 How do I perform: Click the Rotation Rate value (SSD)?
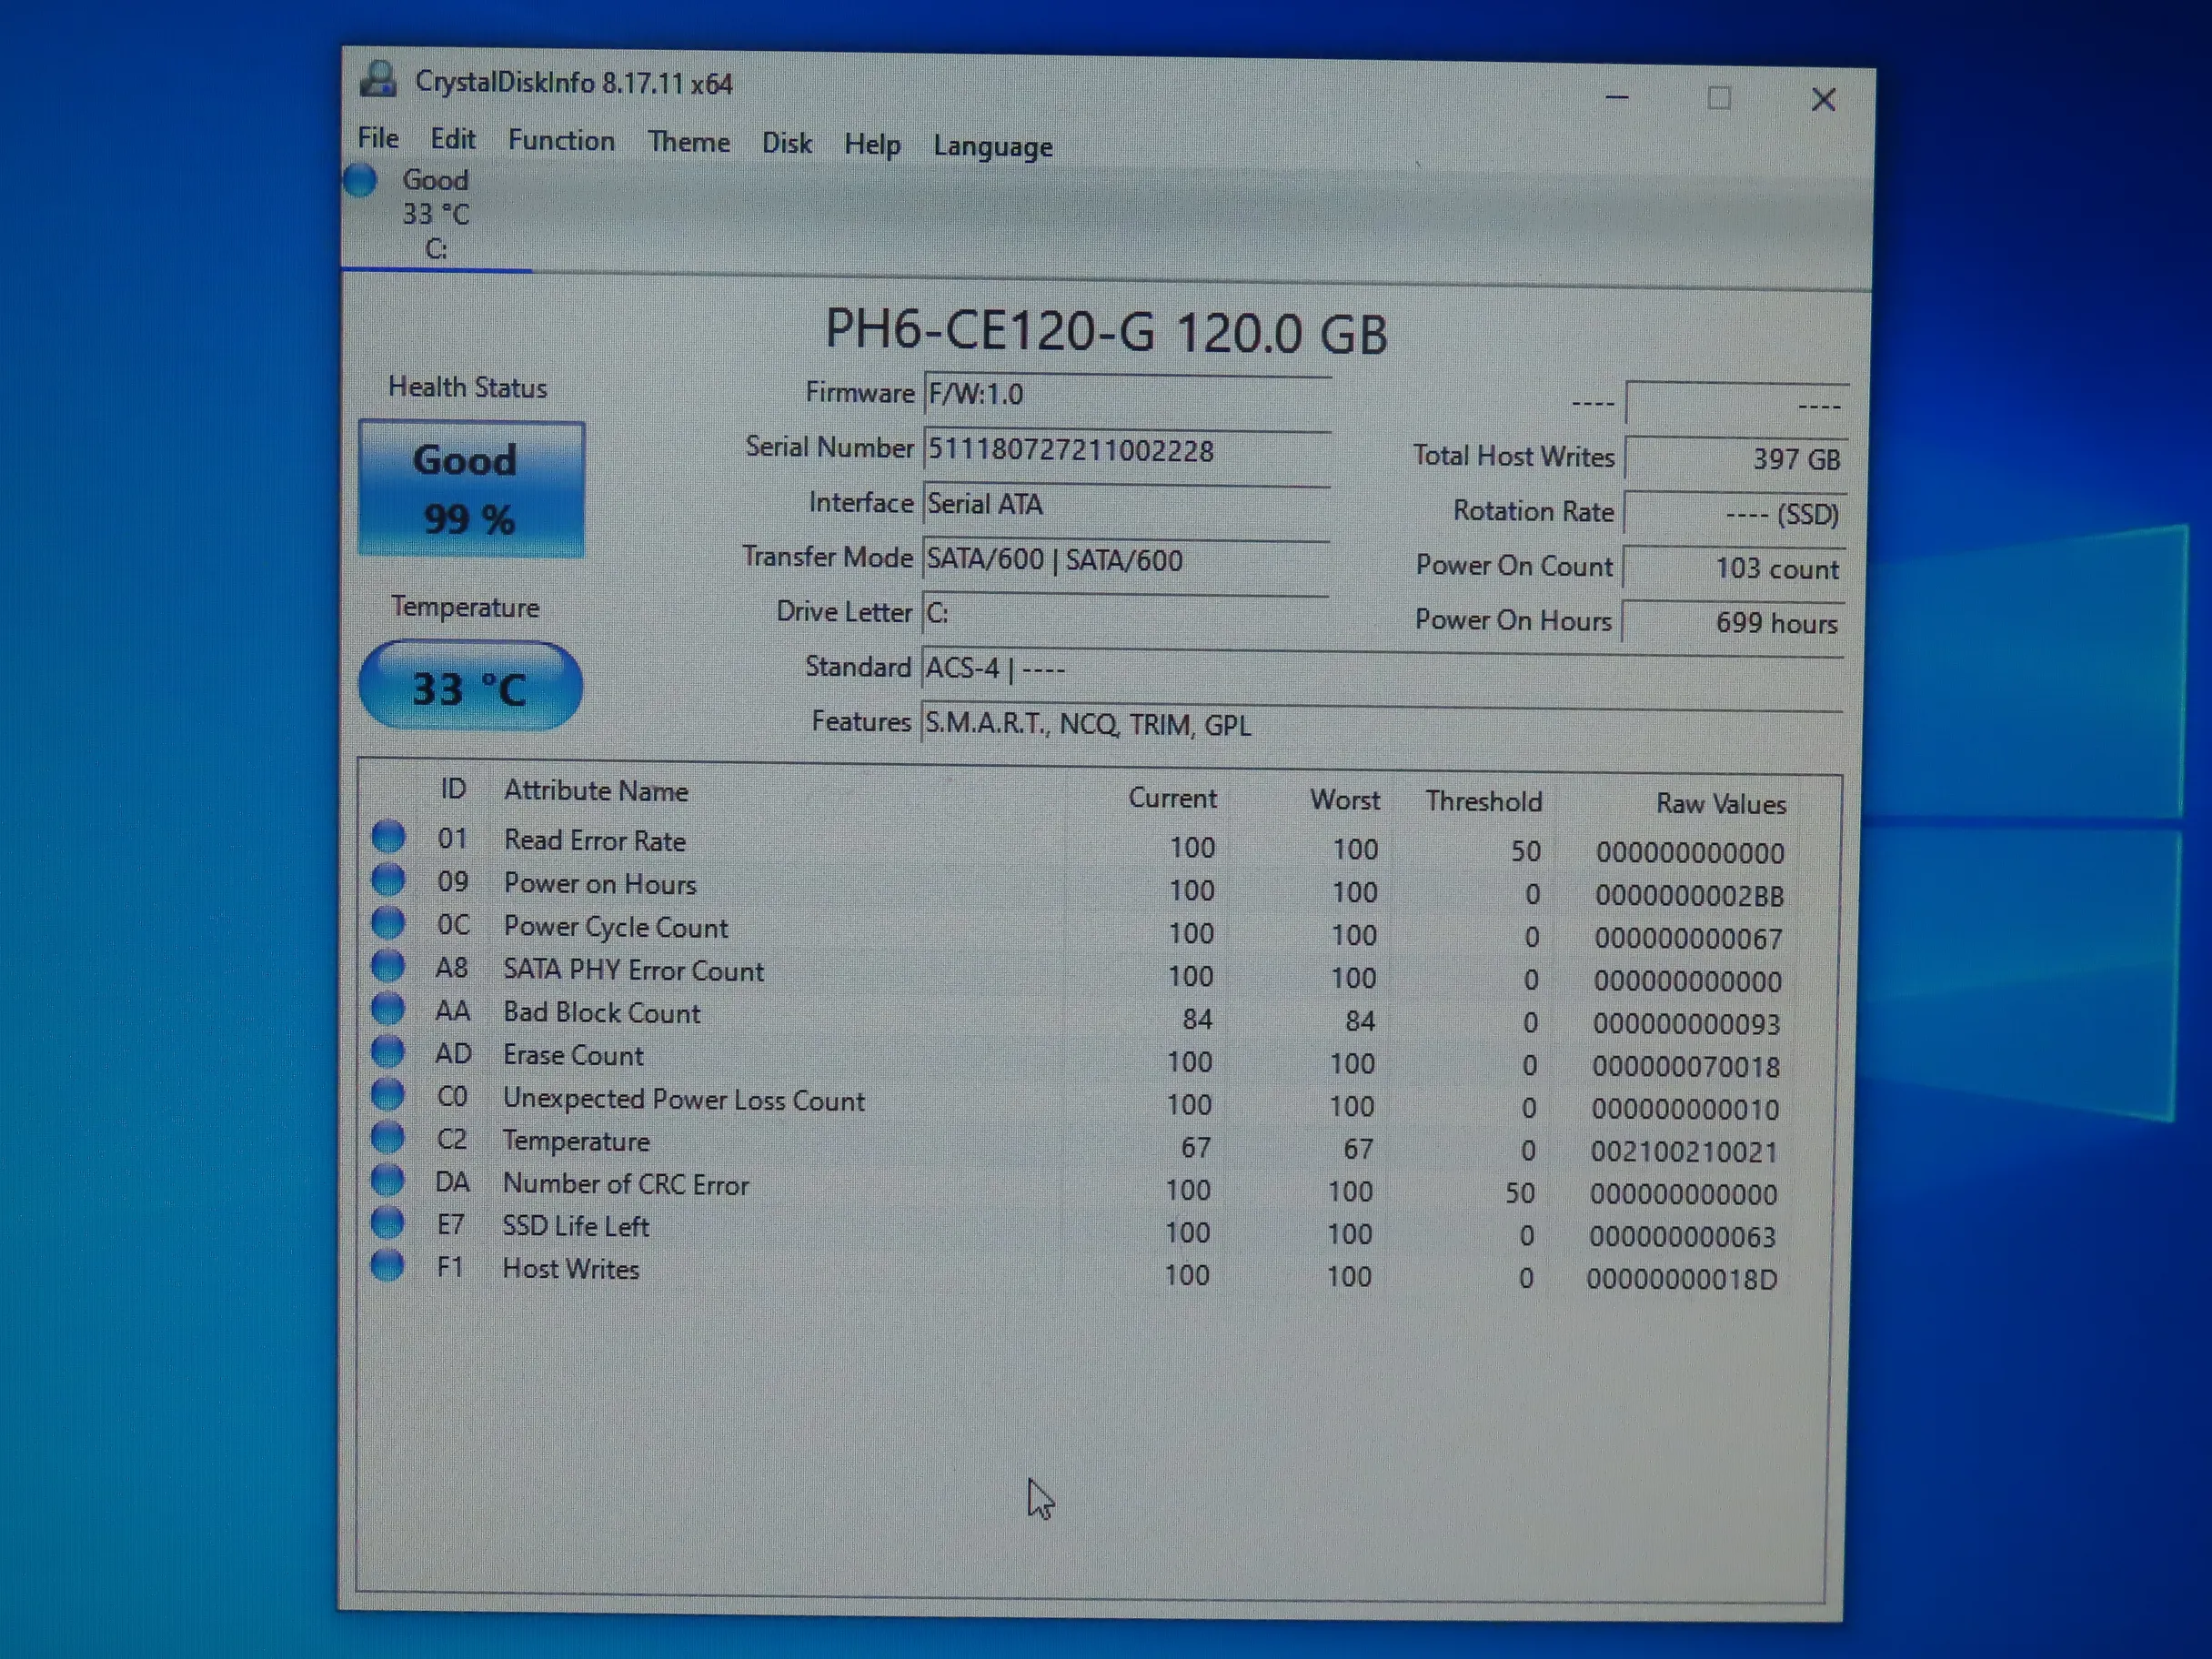pos(1735,515)
